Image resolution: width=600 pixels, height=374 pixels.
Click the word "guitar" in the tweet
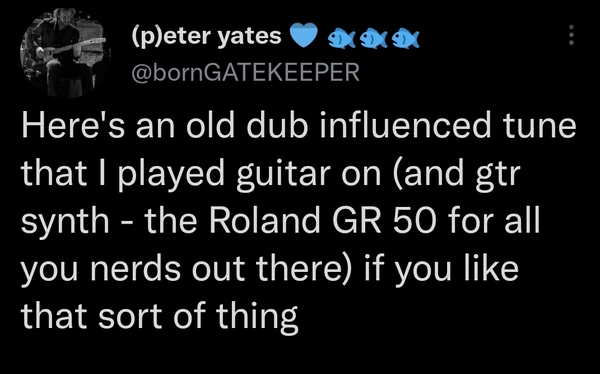pyautogui.click(x=283, y=175)
